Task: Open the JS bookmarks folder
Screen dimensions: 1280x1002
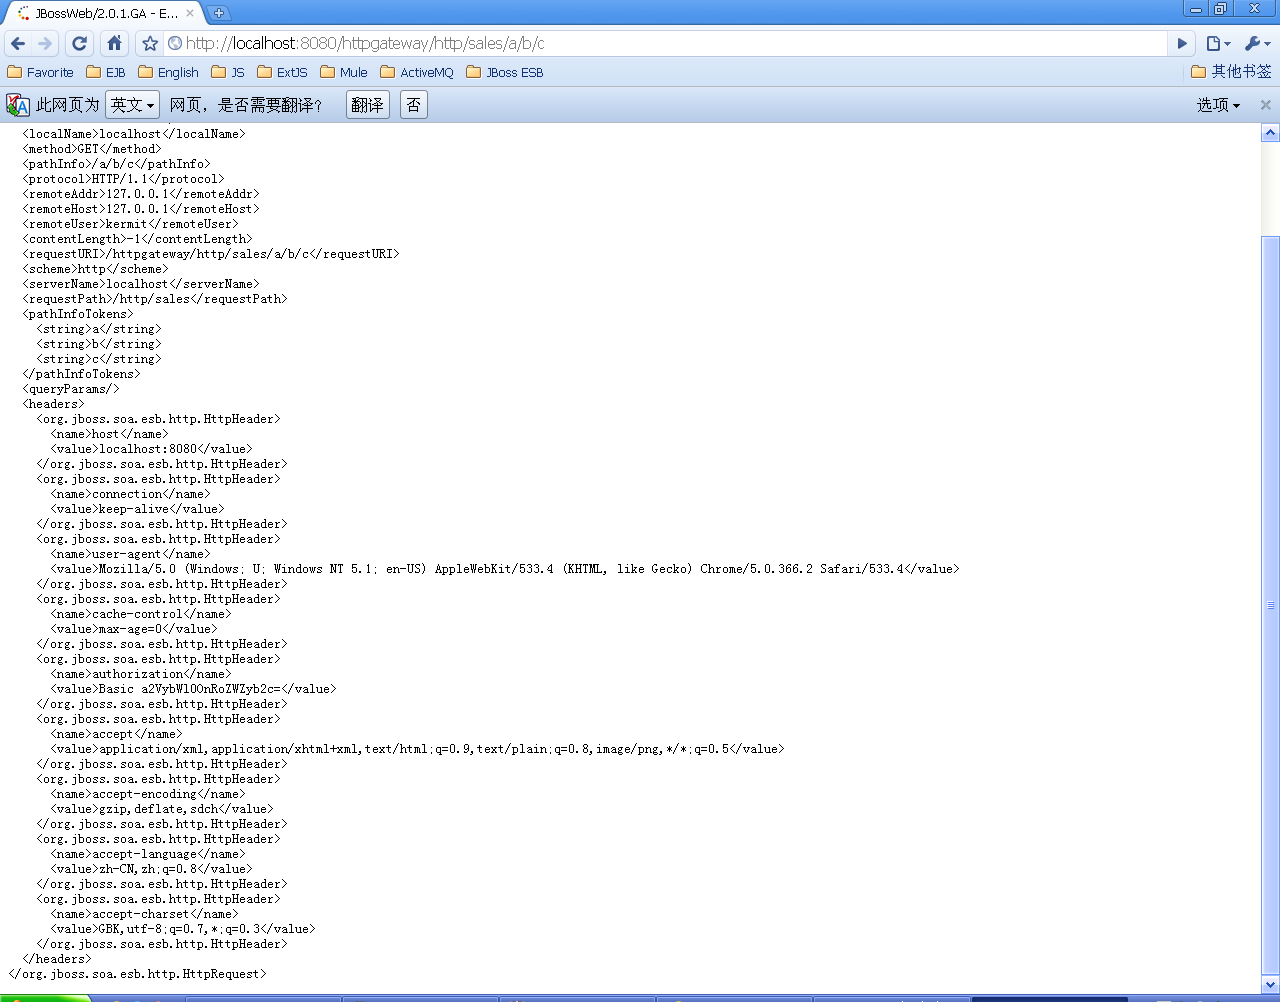Action: [228, 72]
